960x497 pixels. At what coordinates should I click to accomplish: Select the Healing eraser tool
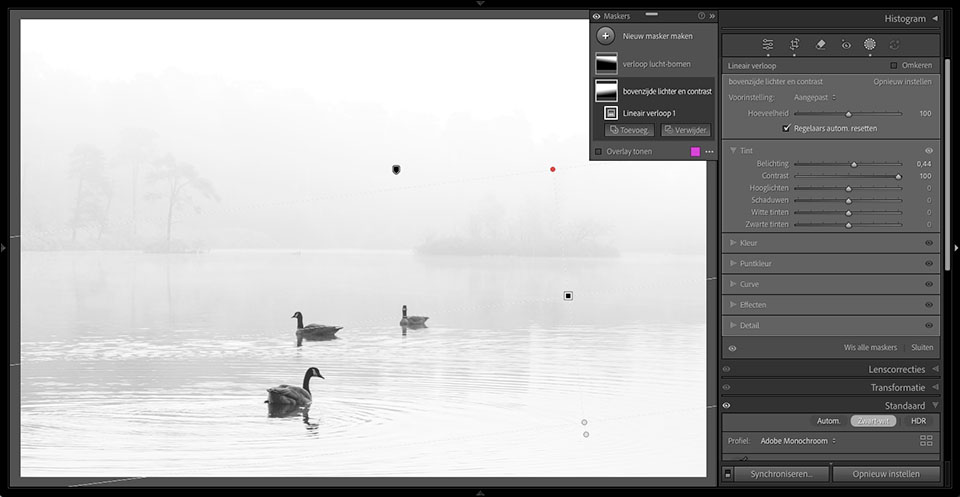(820, 45)
